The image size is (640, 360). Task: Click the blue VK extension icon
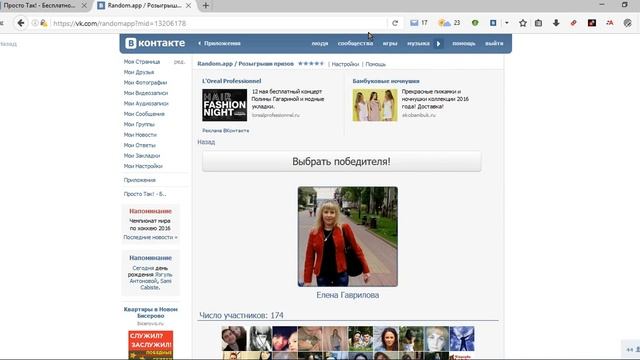493,23
